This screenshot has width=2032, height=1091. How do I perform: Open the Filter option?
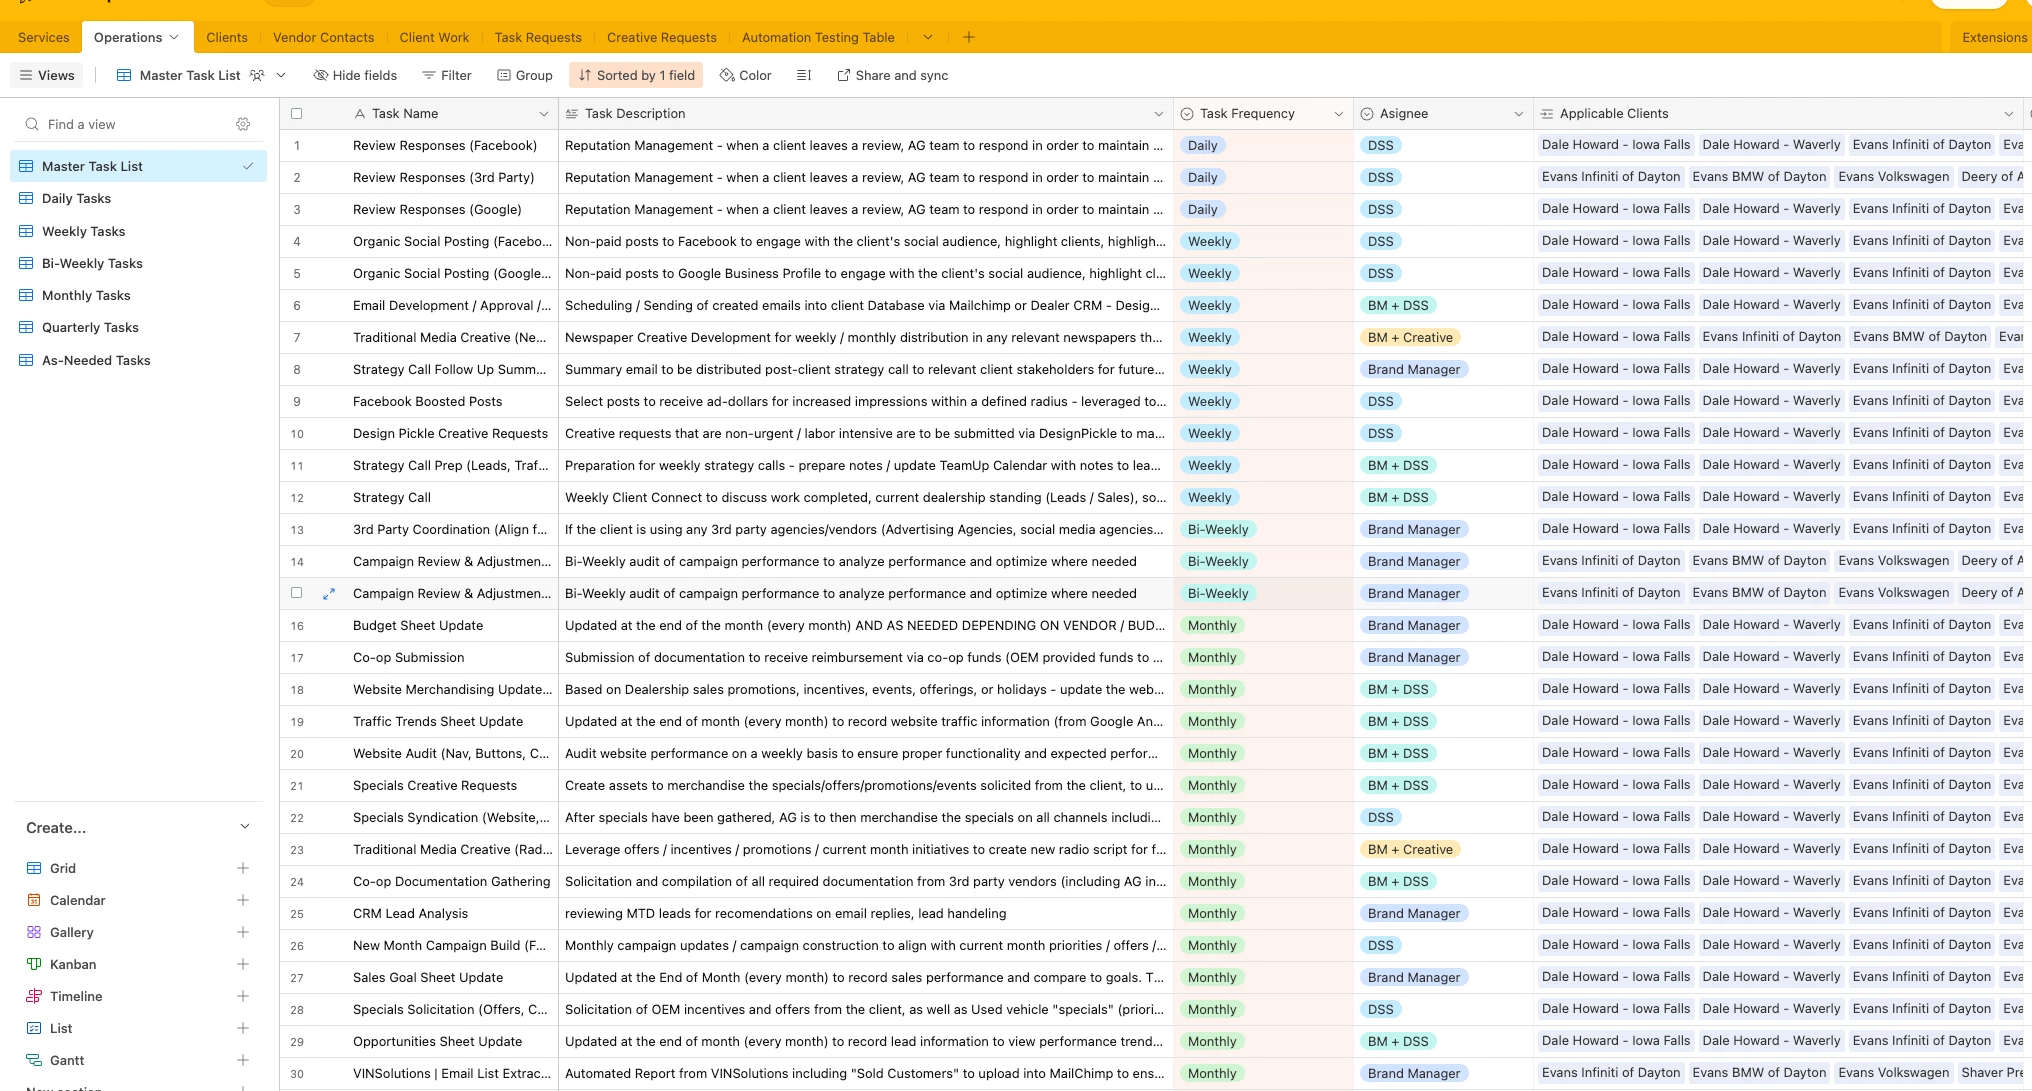(446, 75)
